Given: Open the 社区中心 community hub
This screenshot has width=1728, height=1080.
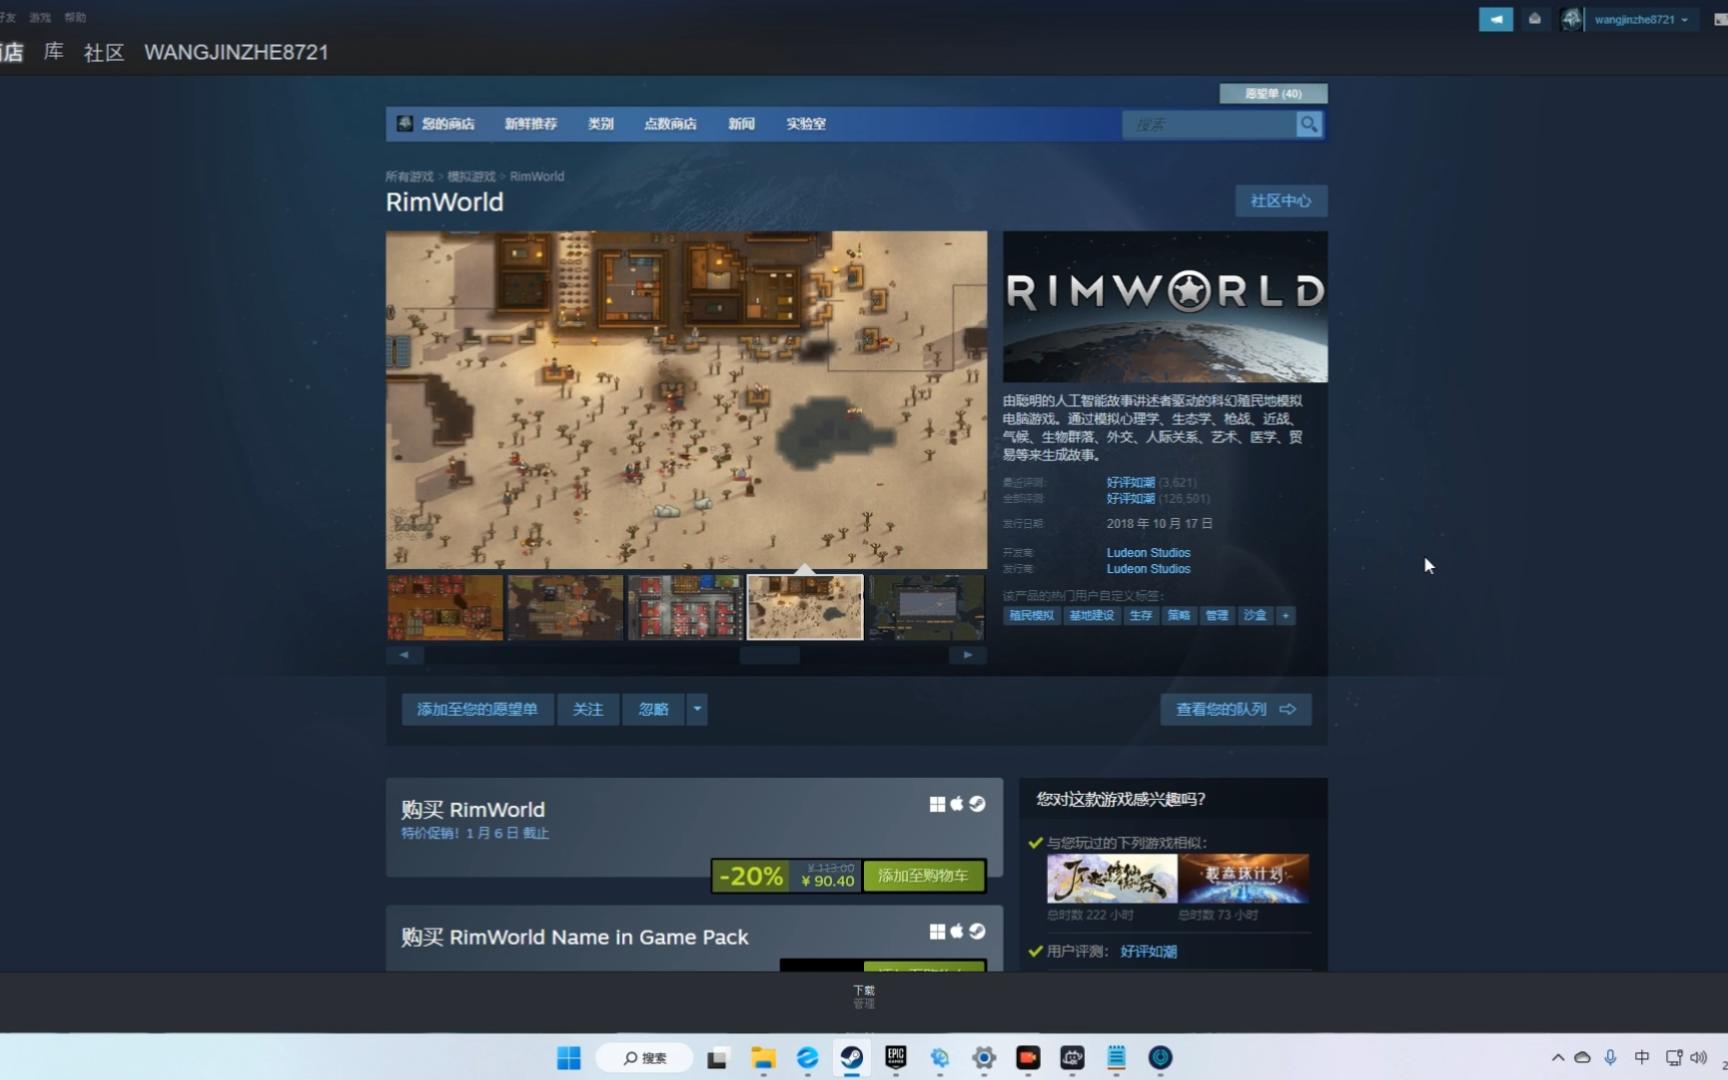Looking at the screenshot, I should [x=1281, y=201].
